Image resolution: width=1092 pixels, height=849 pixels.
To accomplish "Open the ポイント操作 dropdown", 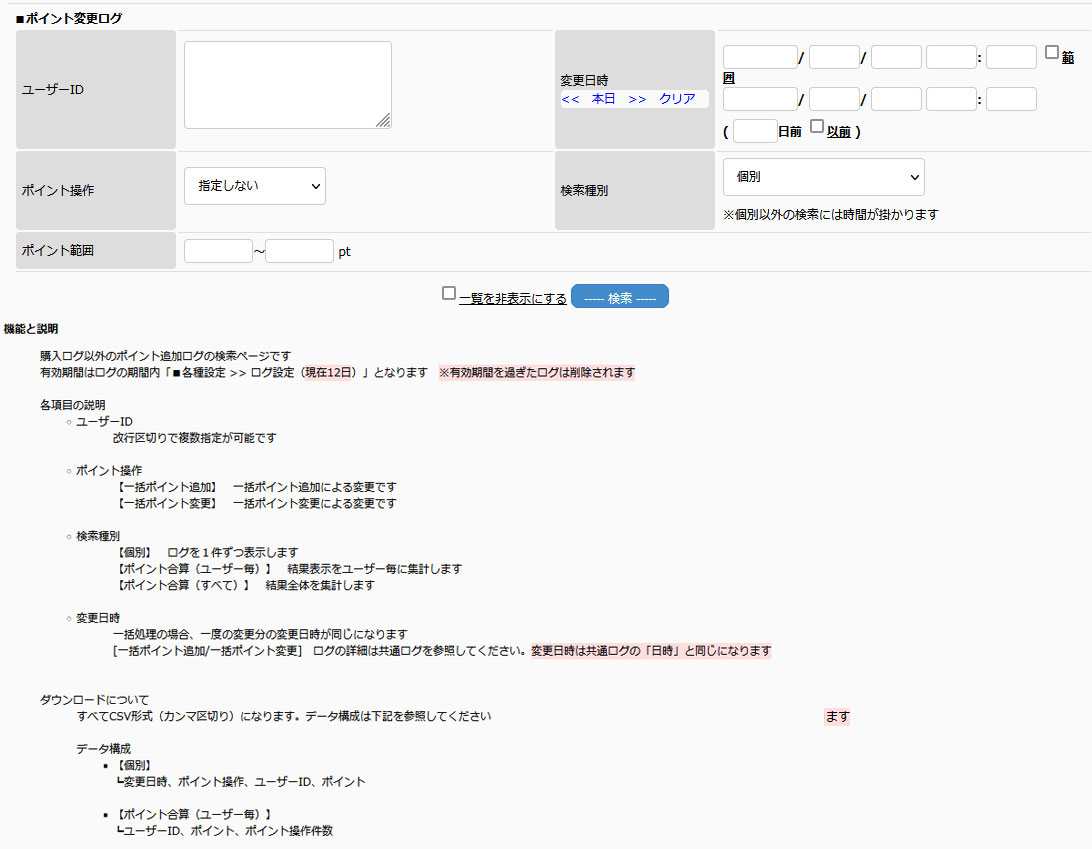I will (255, 186).
